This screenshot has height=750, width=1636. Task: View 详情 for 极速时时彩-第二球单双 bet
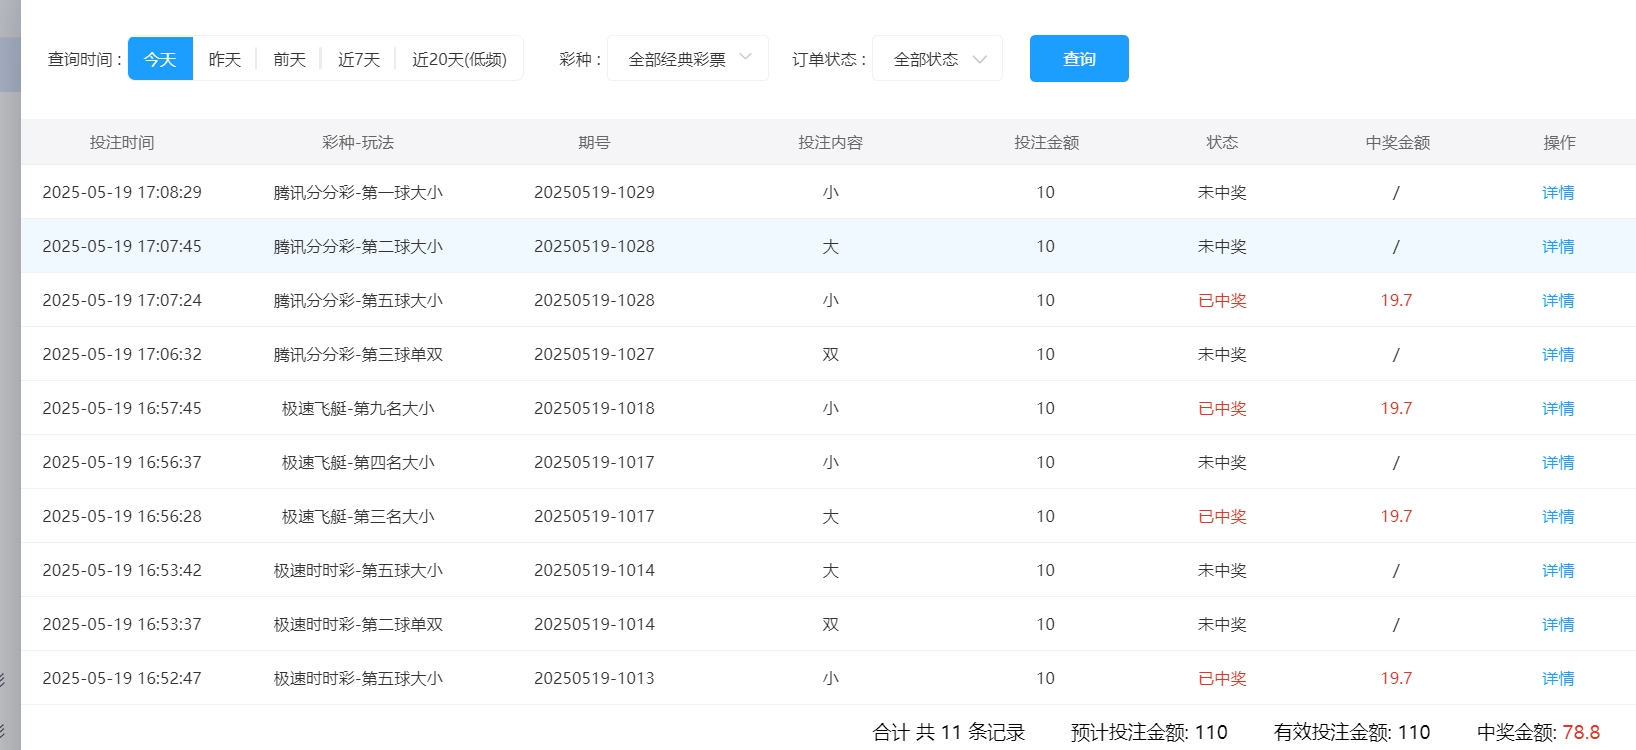[x=1558, y=624]
